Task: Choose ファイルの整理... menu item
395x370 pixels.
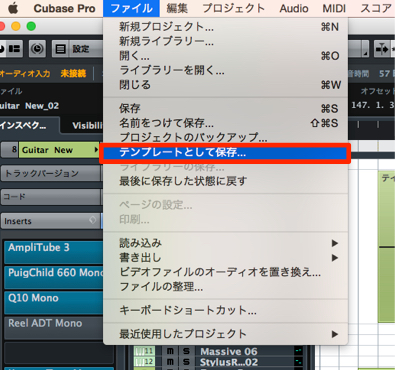Action: tap(226, 286)
